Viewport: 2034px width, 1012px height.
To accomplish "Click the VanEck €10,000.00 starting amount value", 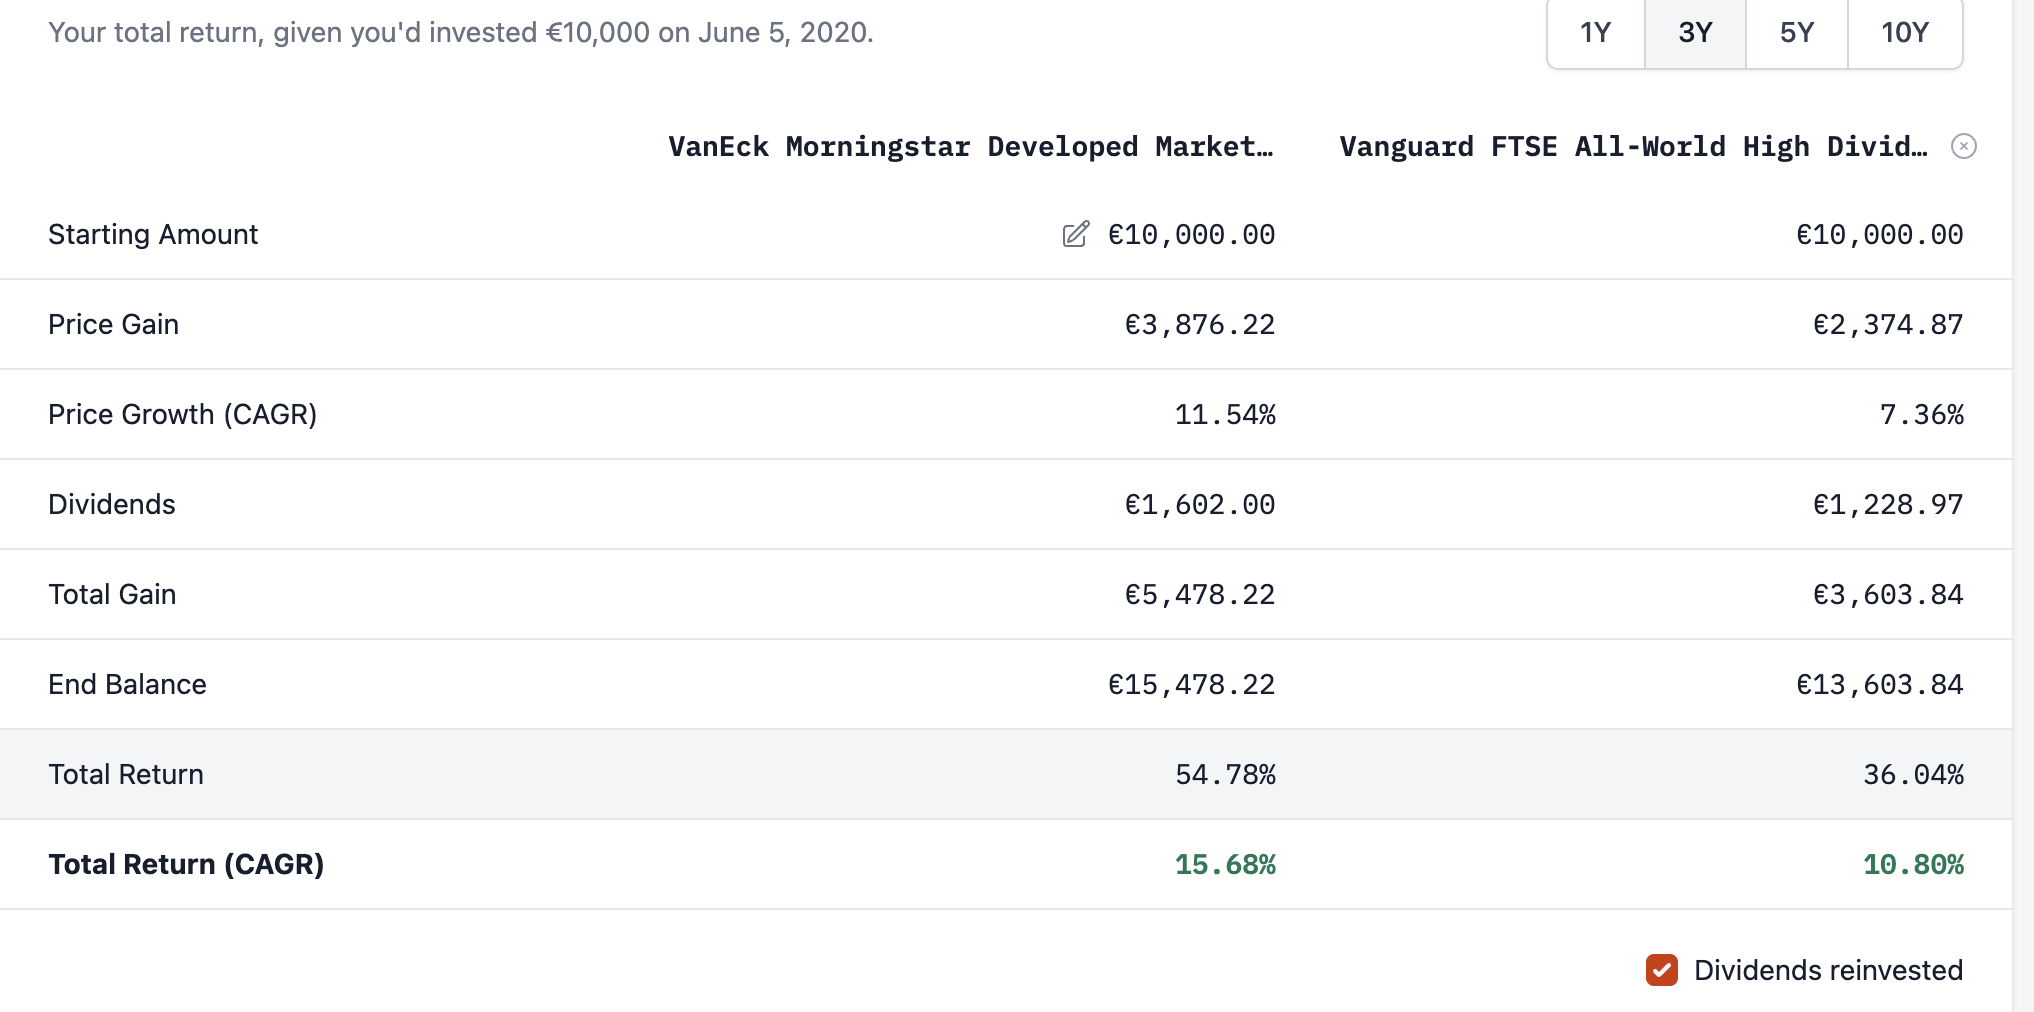I will [1191, 235].
